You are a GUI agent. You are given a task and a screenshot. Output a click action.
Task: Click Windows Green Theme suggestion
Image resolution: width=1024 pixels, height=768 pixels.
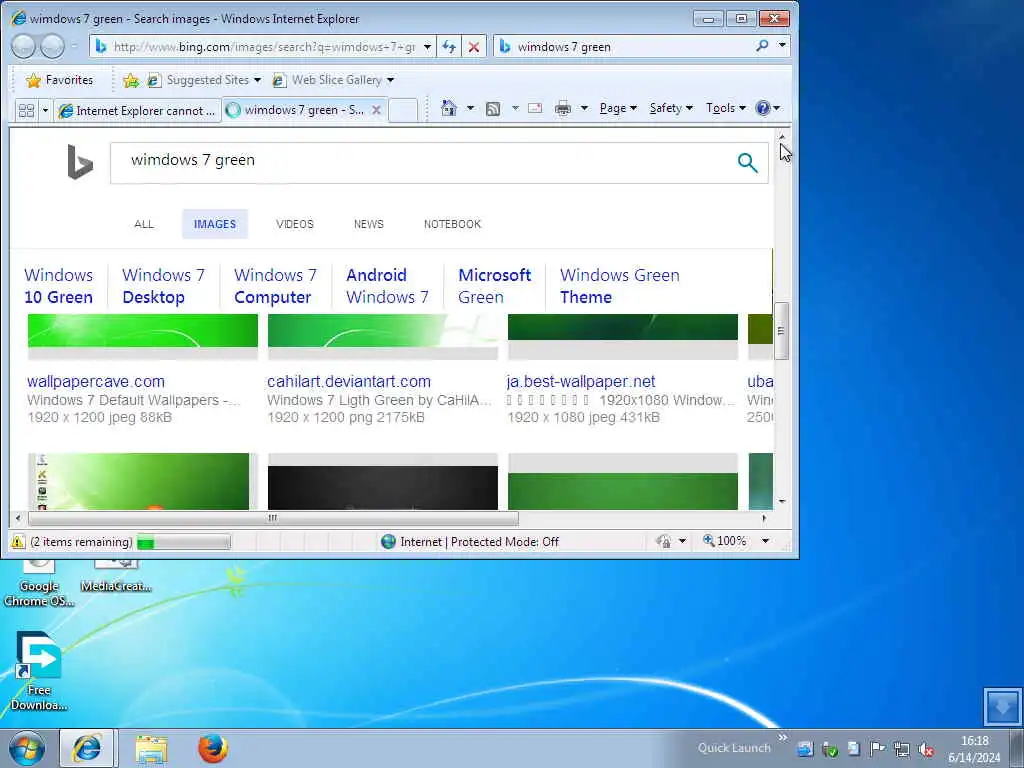point(620,286)
